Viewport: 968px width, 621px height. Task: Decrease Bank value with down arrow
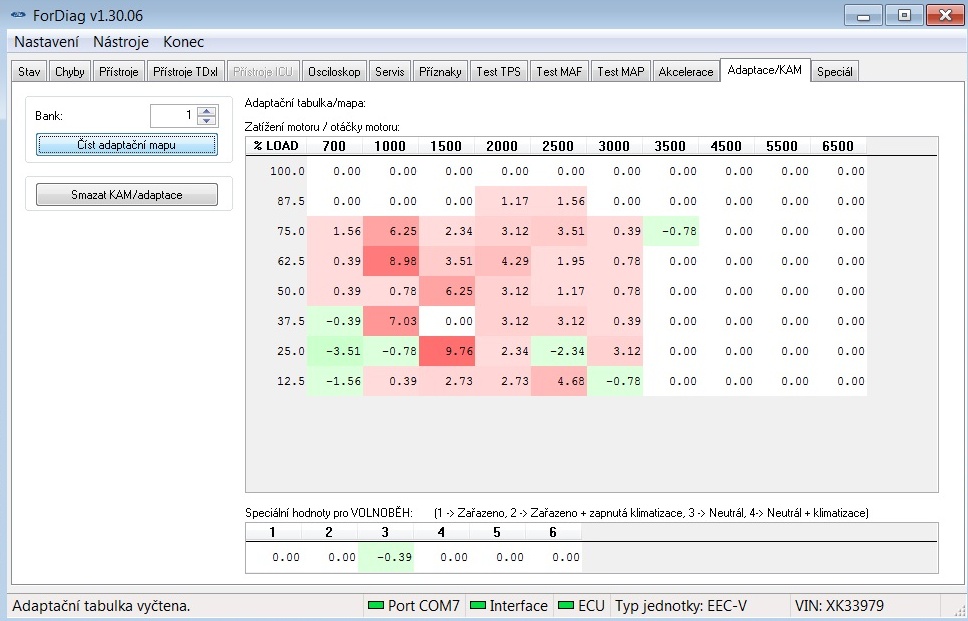pyautogui.click(x=207, y=120)
